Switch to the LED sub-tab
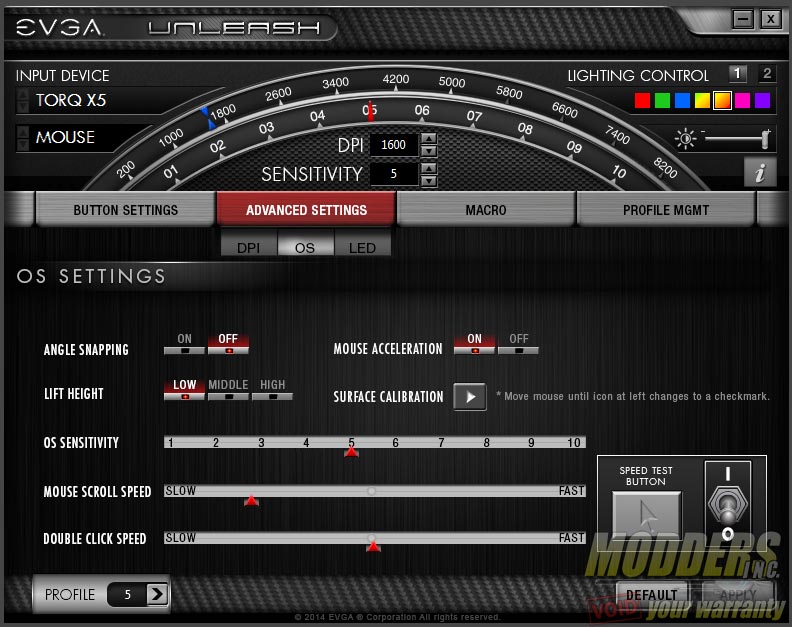 [x=362, y=248]
